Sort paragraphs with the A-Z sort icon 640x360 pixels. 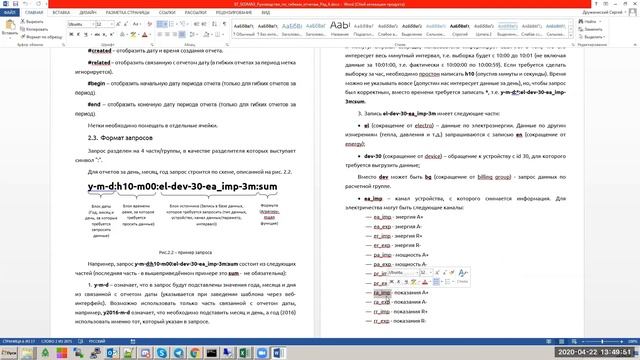pyautogui.click(x=215, y=24)
